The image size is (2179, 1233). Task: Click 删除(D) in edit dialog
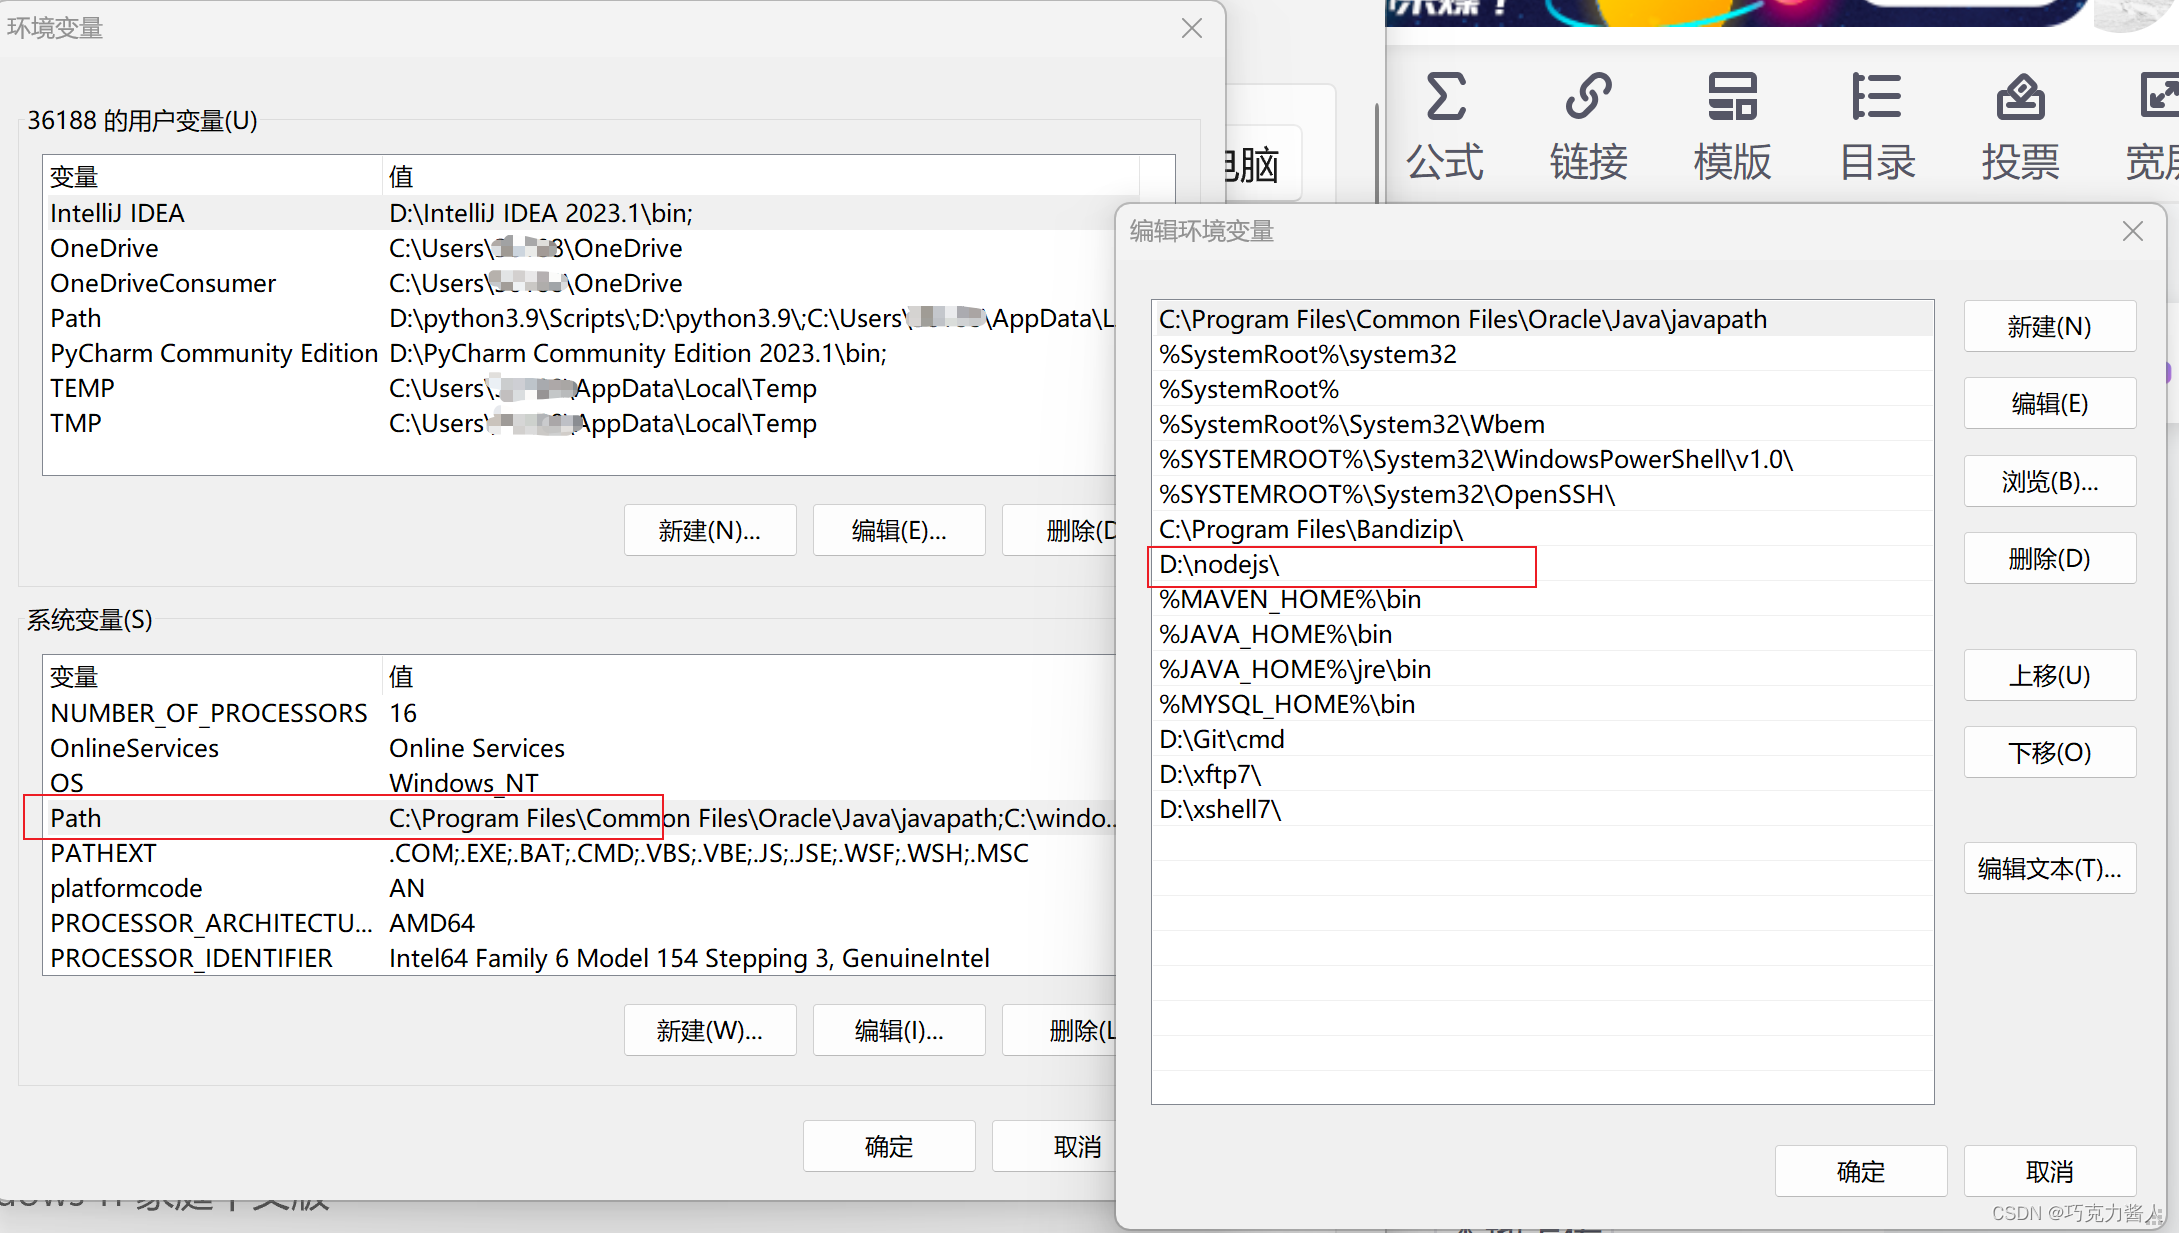point(2049,559)
